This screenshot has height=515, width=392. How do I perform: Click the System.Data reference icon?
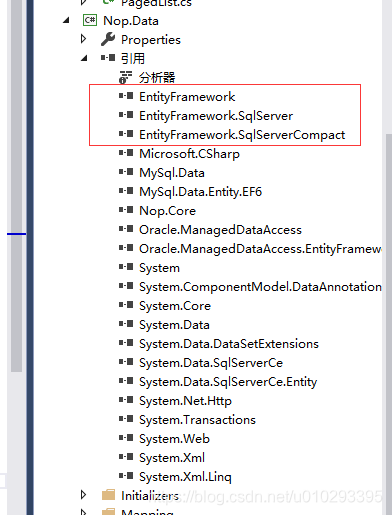pyautogui.click(x=126, y=324)
